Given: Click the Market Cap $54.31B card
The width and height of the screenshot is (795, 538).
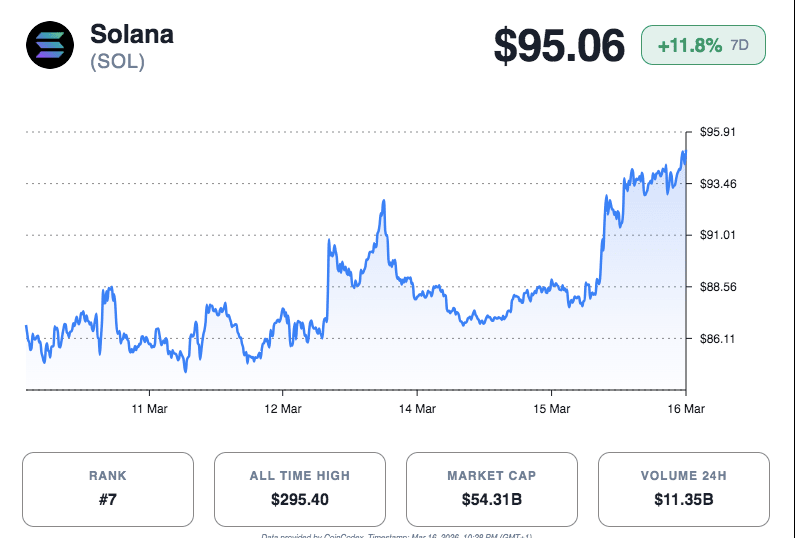Looking at the screenshot, I should click(492, 489).
